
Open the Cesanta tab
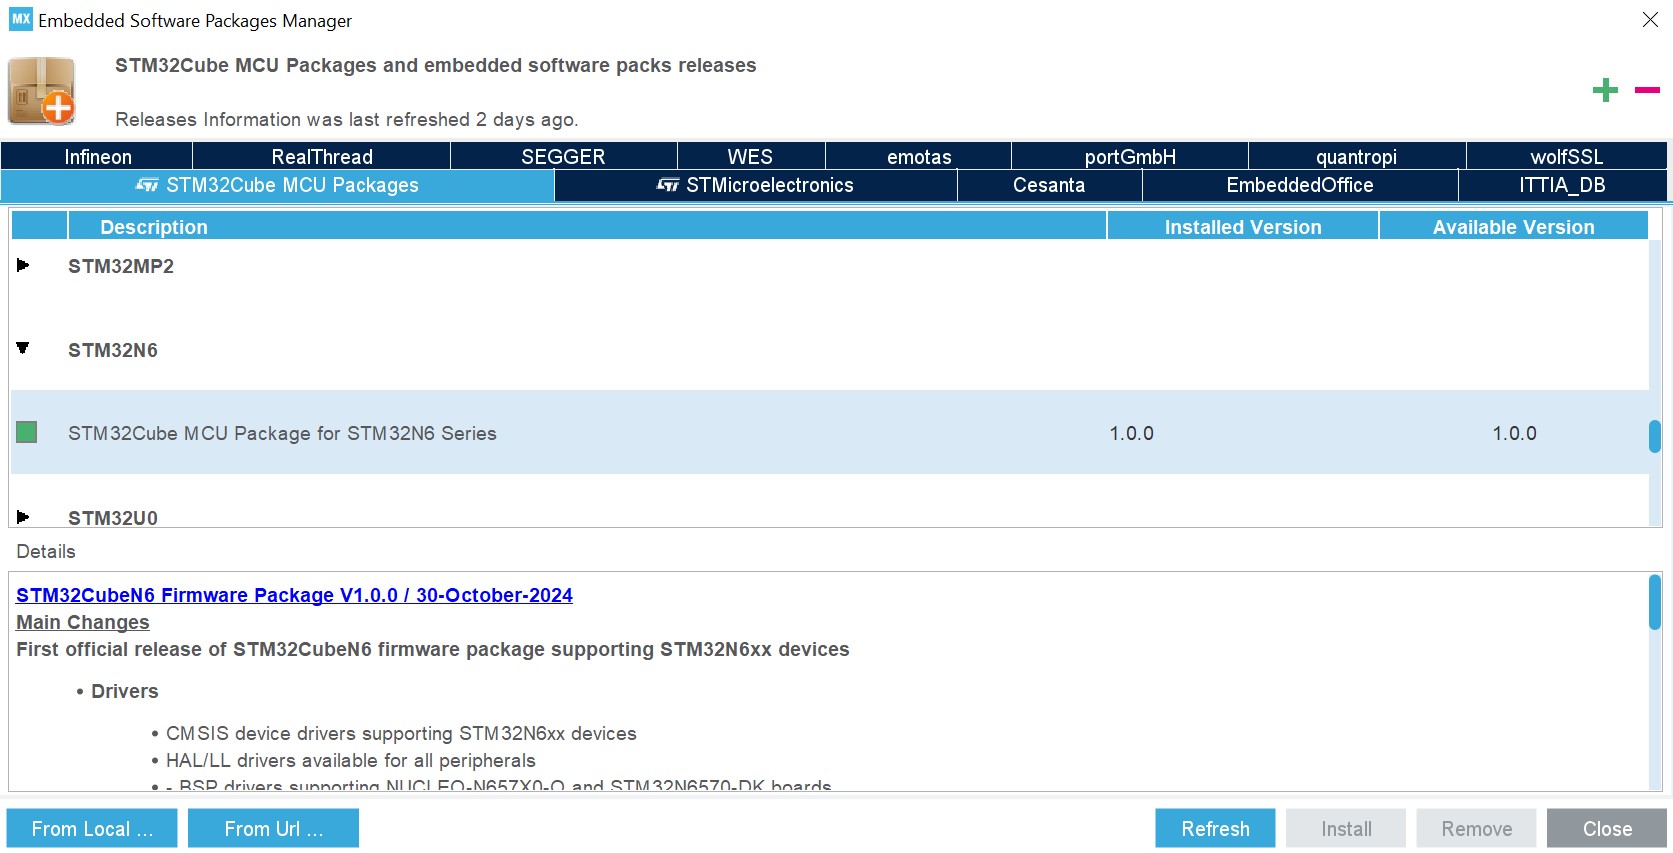pos(1049,185)
